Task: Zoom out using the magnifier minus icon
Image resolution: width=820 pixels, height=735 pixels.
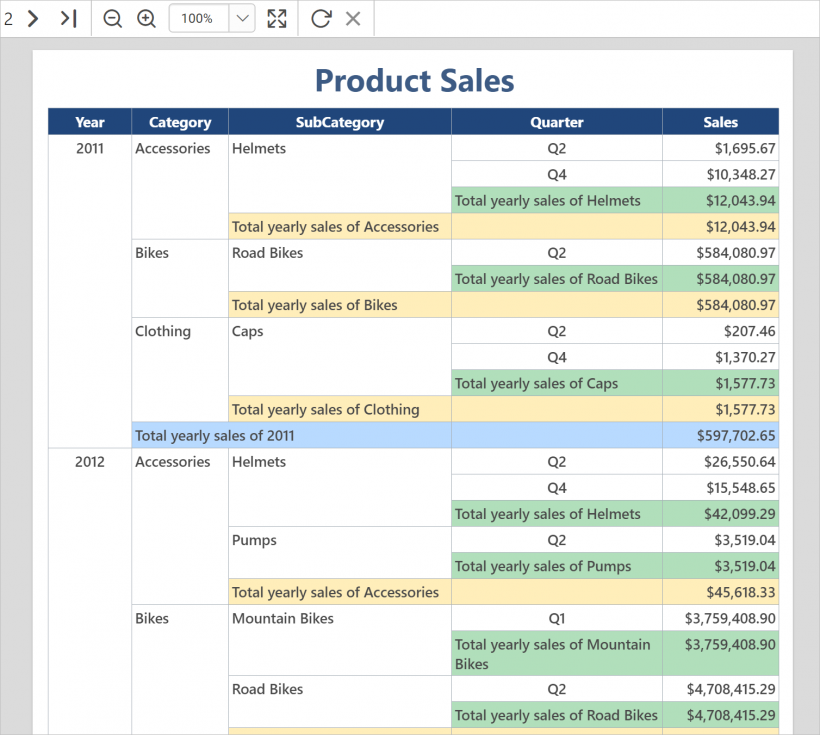Action: (112, 18)
